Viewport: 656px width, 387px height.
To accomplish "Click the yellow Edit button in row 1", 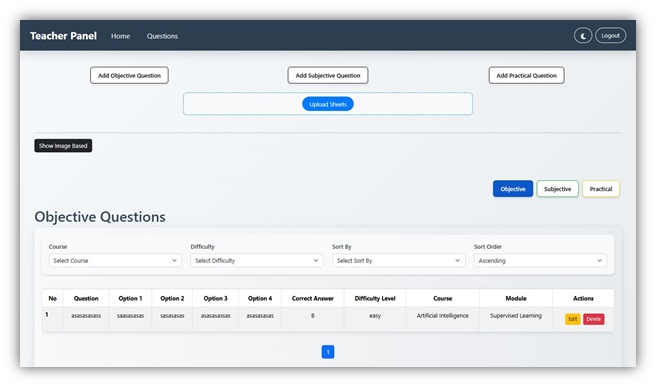I will point(573,319).
